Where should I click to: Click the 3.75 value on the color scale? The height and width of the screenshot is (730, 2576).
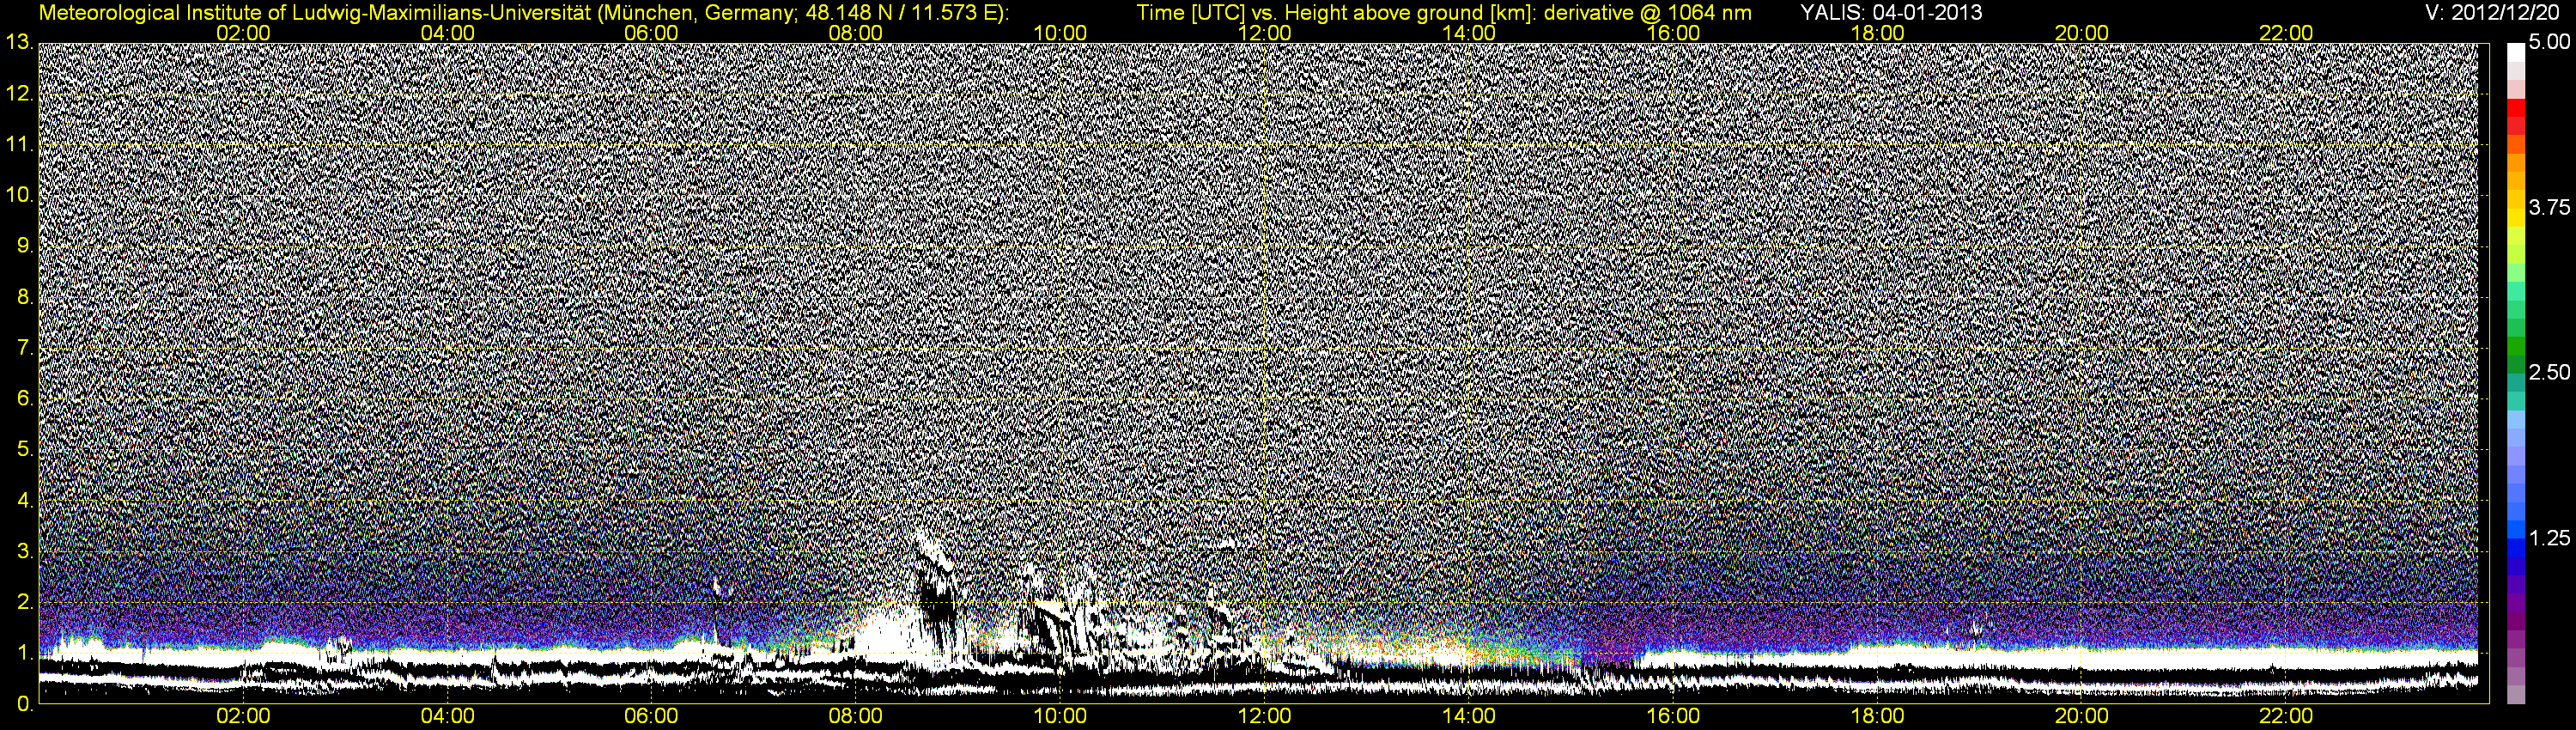click(2549, 207)
